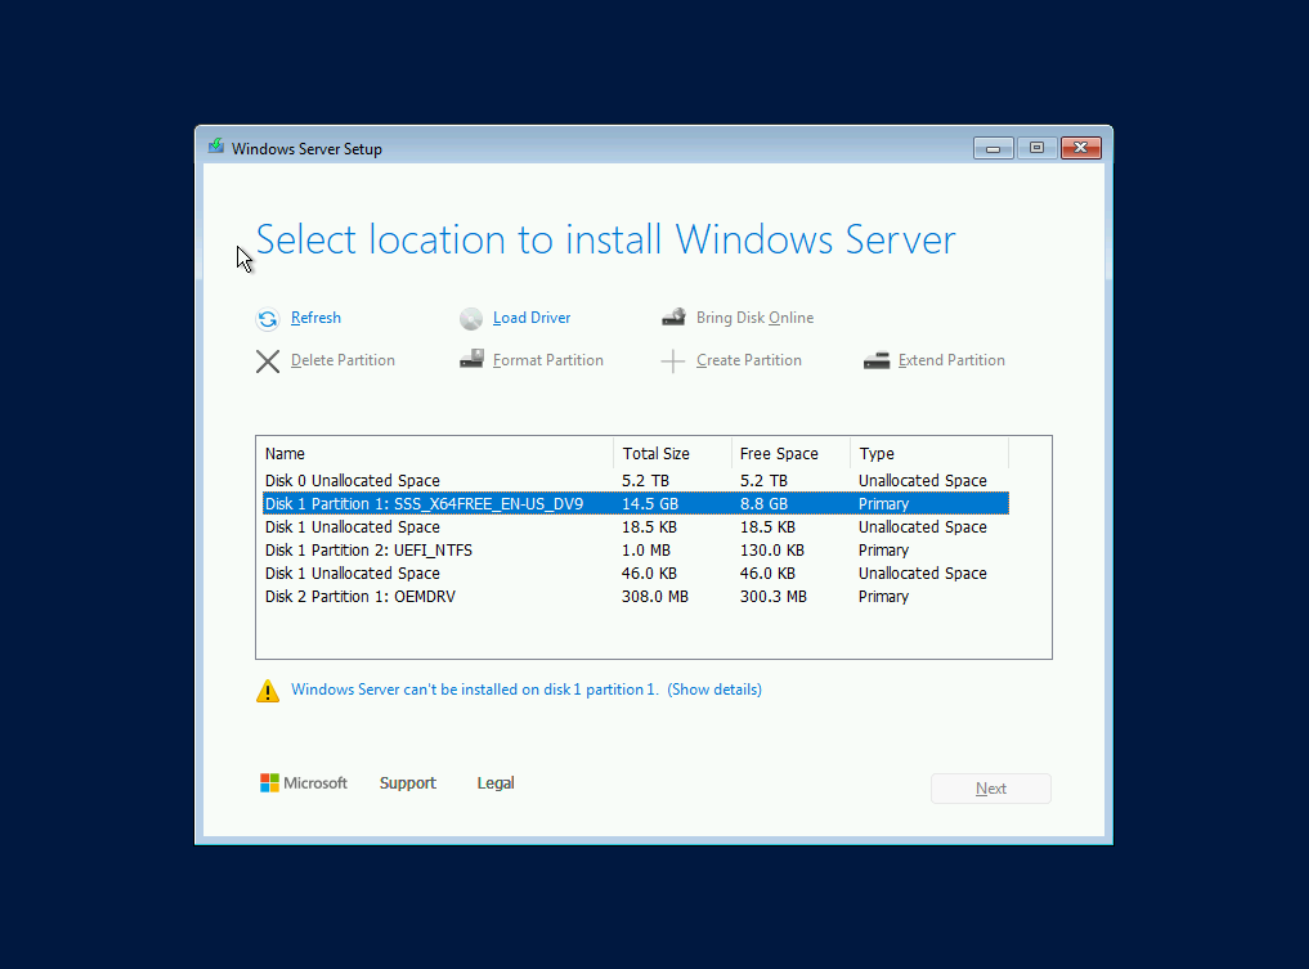The width and height of the screenshot is (1309, 969).
Task: Click the Windows Server Setup title bar icon
Action: [x=216, y=147]
